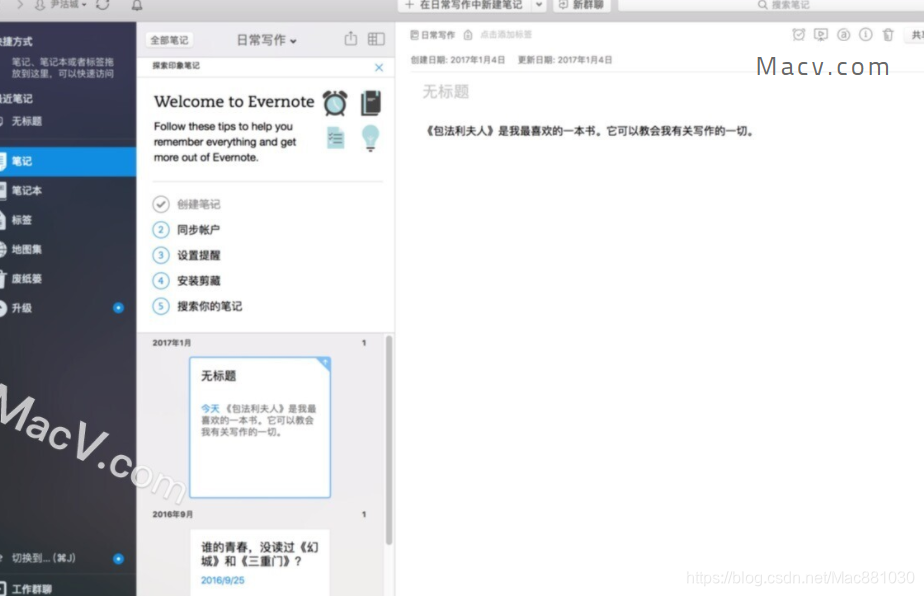Click the updated date 更新日期
Screen dimensions: 924x596
[565, 60]
